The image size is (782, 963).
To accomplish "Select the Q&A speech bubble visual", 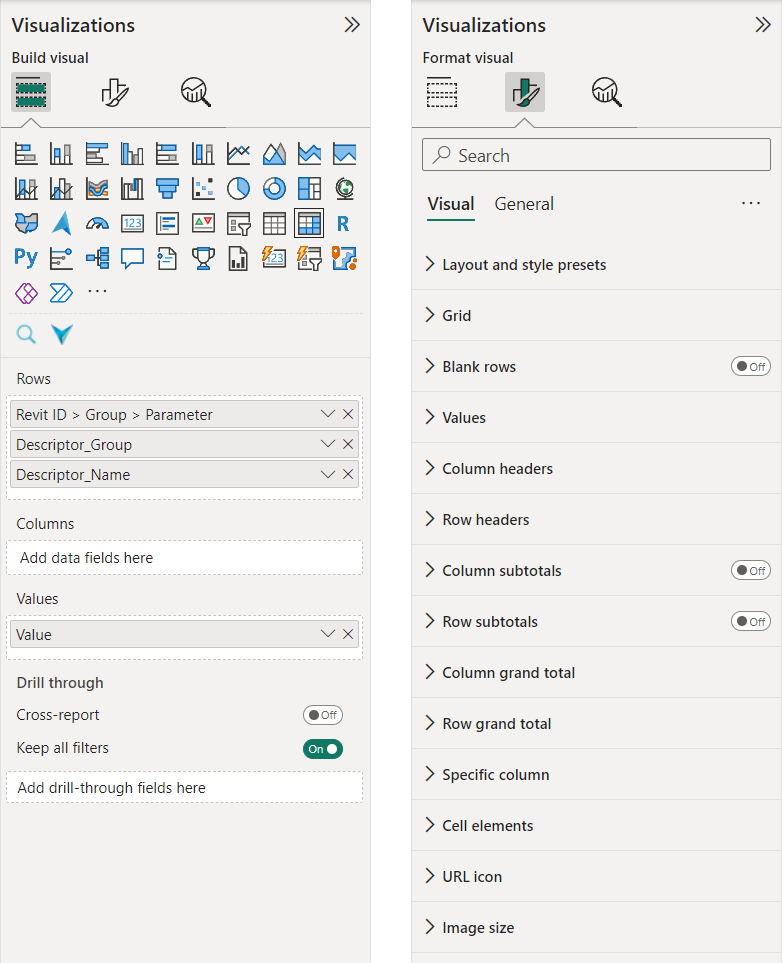I will (132, 258).
